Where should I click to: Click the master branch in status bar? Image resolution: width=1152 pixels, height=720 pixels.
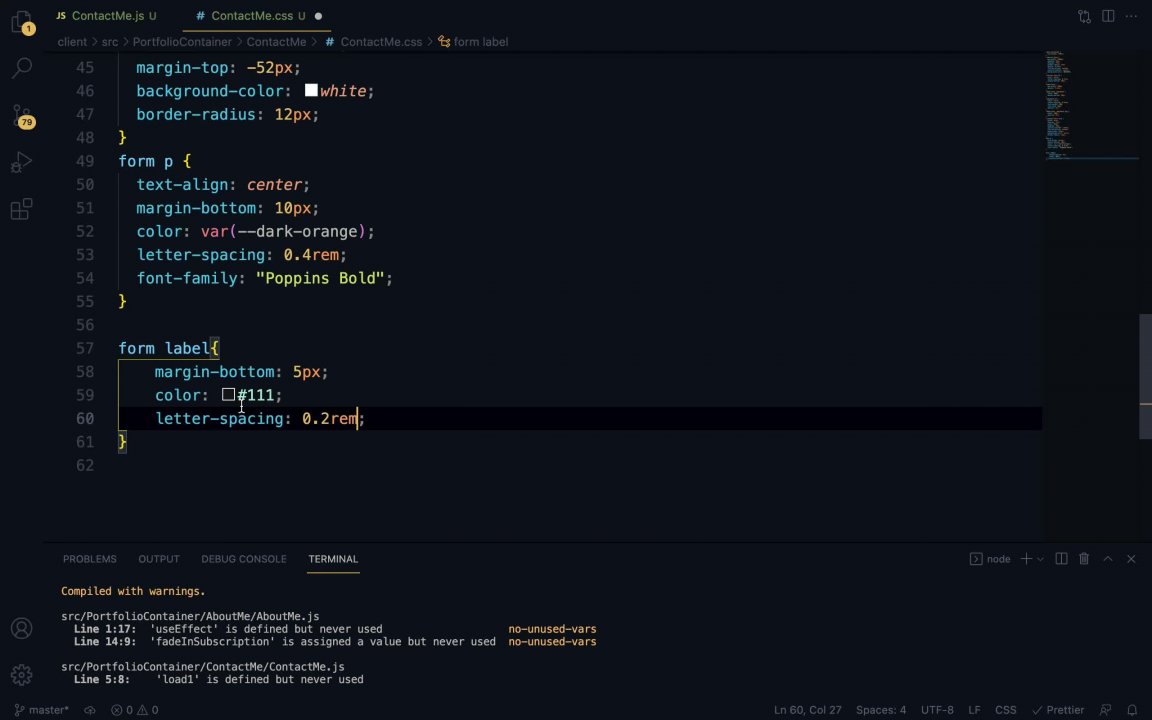[42, 710]
